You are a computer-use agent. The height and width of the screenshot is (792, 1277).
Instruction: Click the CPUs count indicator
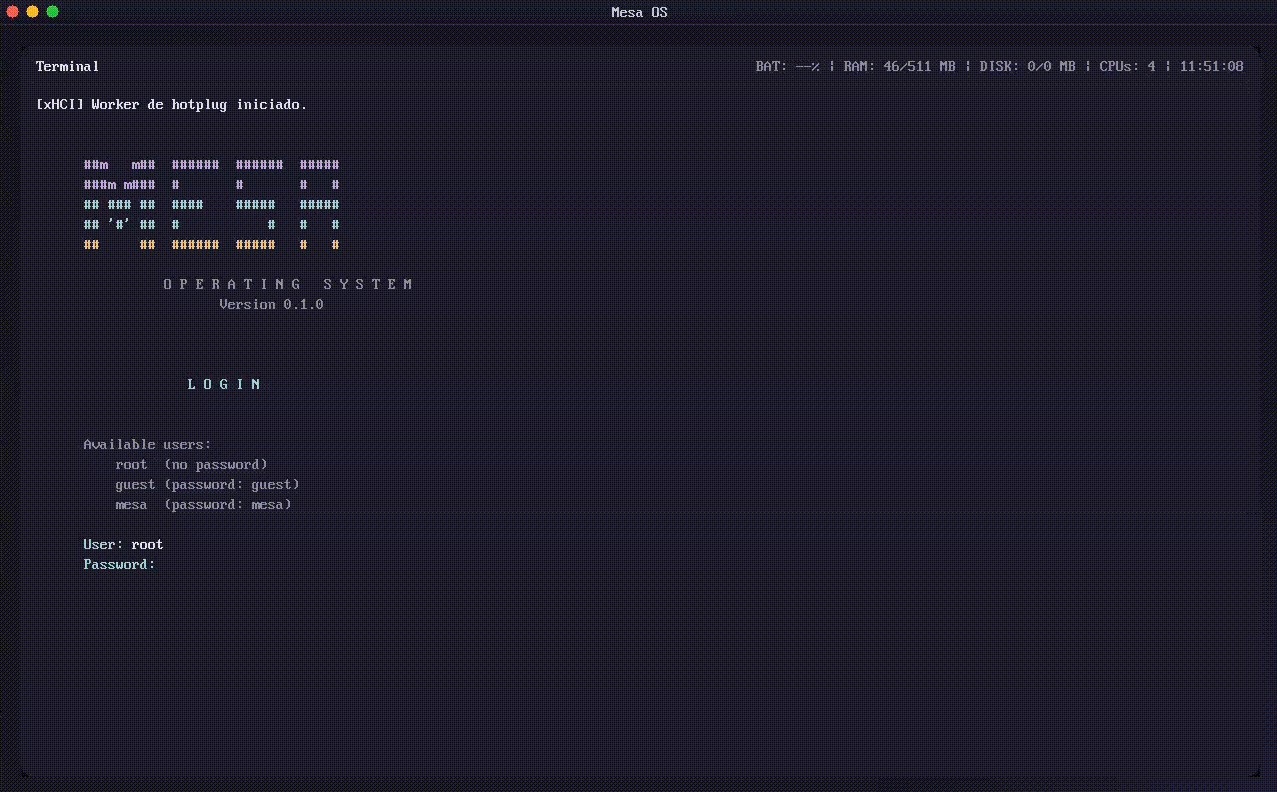[x=1127, y=67]
